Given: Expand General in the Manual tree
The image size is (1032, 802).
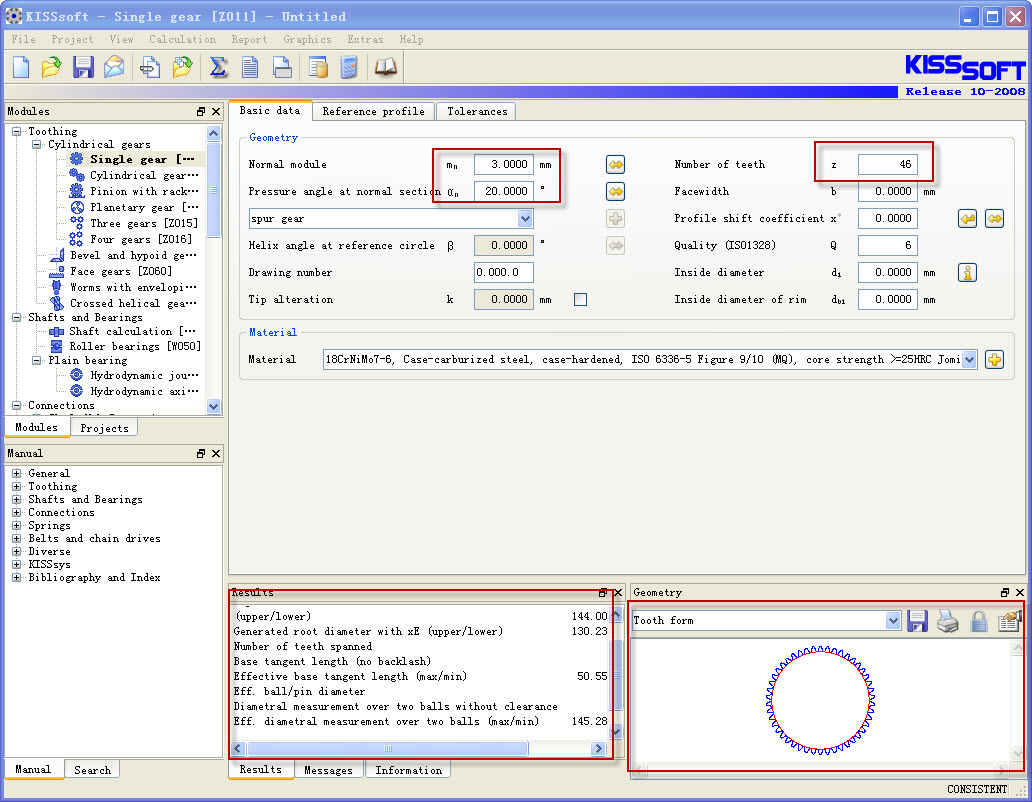Looking at the screenshot, I should pyautogui.click(x=16, y=473).
